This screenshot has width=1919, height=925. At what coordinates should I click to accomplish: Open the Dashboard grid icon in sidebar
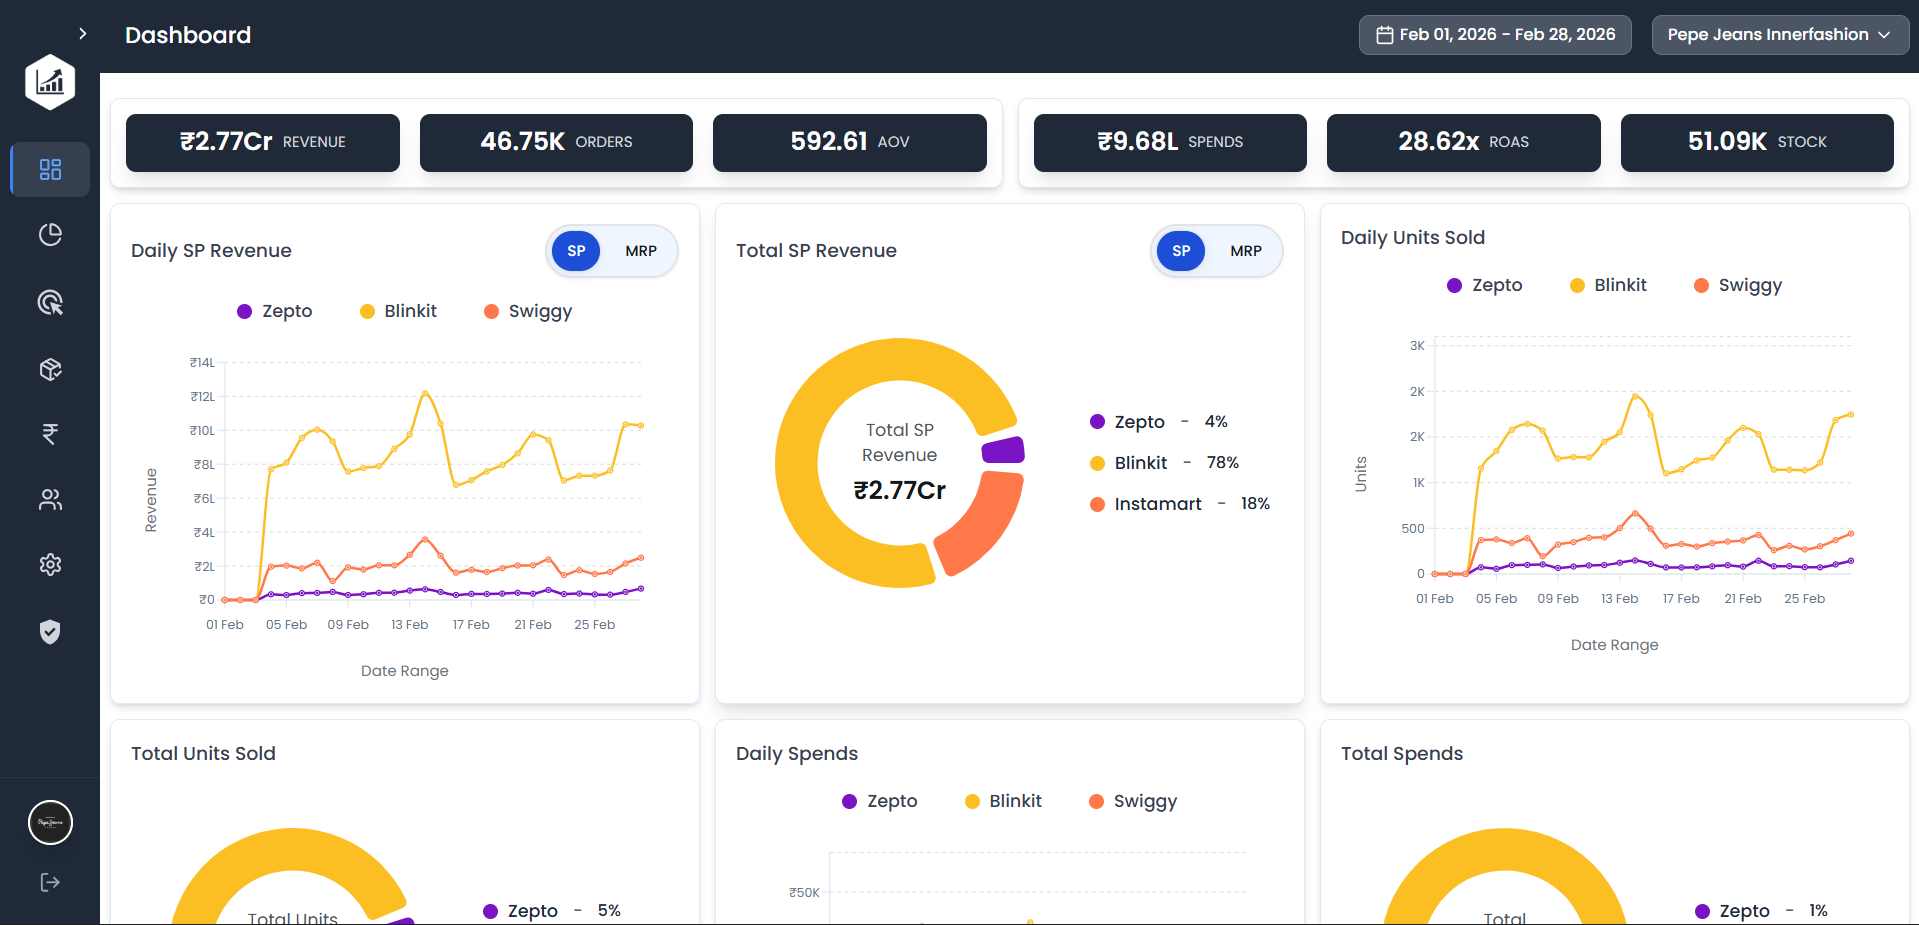coord(50,169)
